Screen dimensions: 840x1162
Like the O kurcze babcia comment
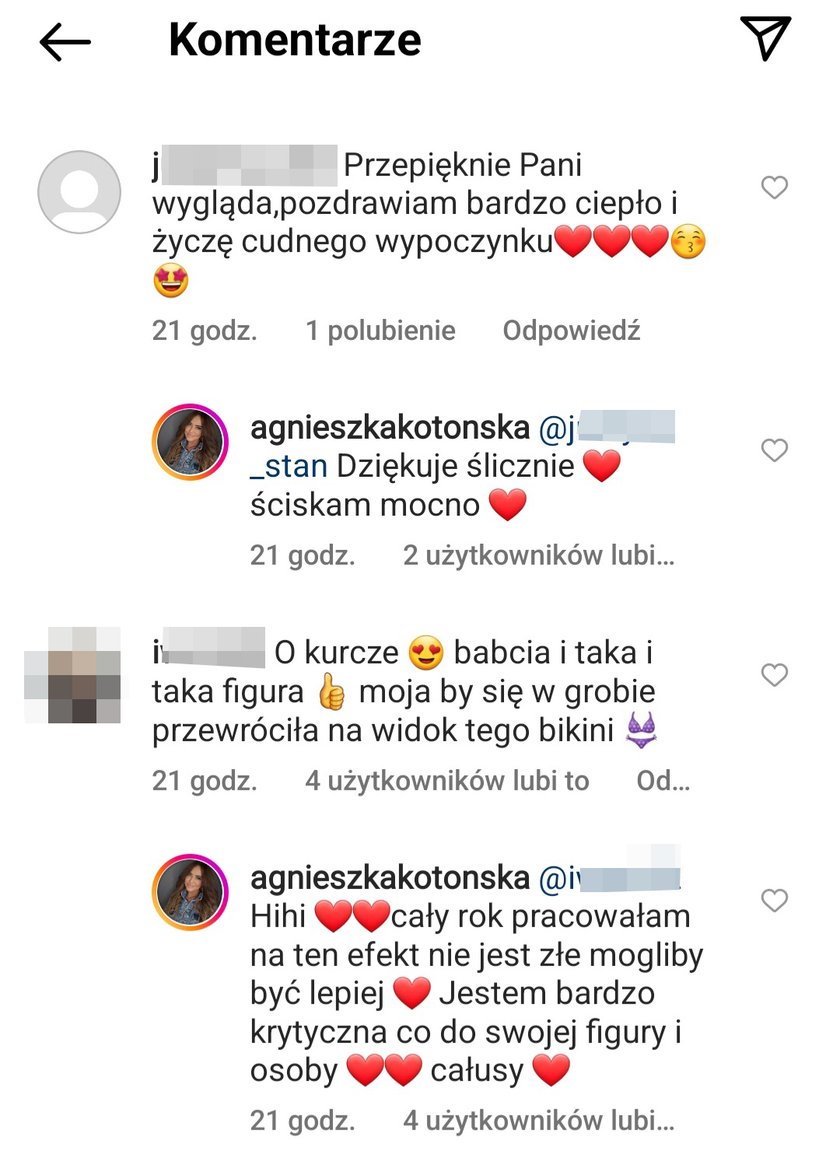pos(774,674)
